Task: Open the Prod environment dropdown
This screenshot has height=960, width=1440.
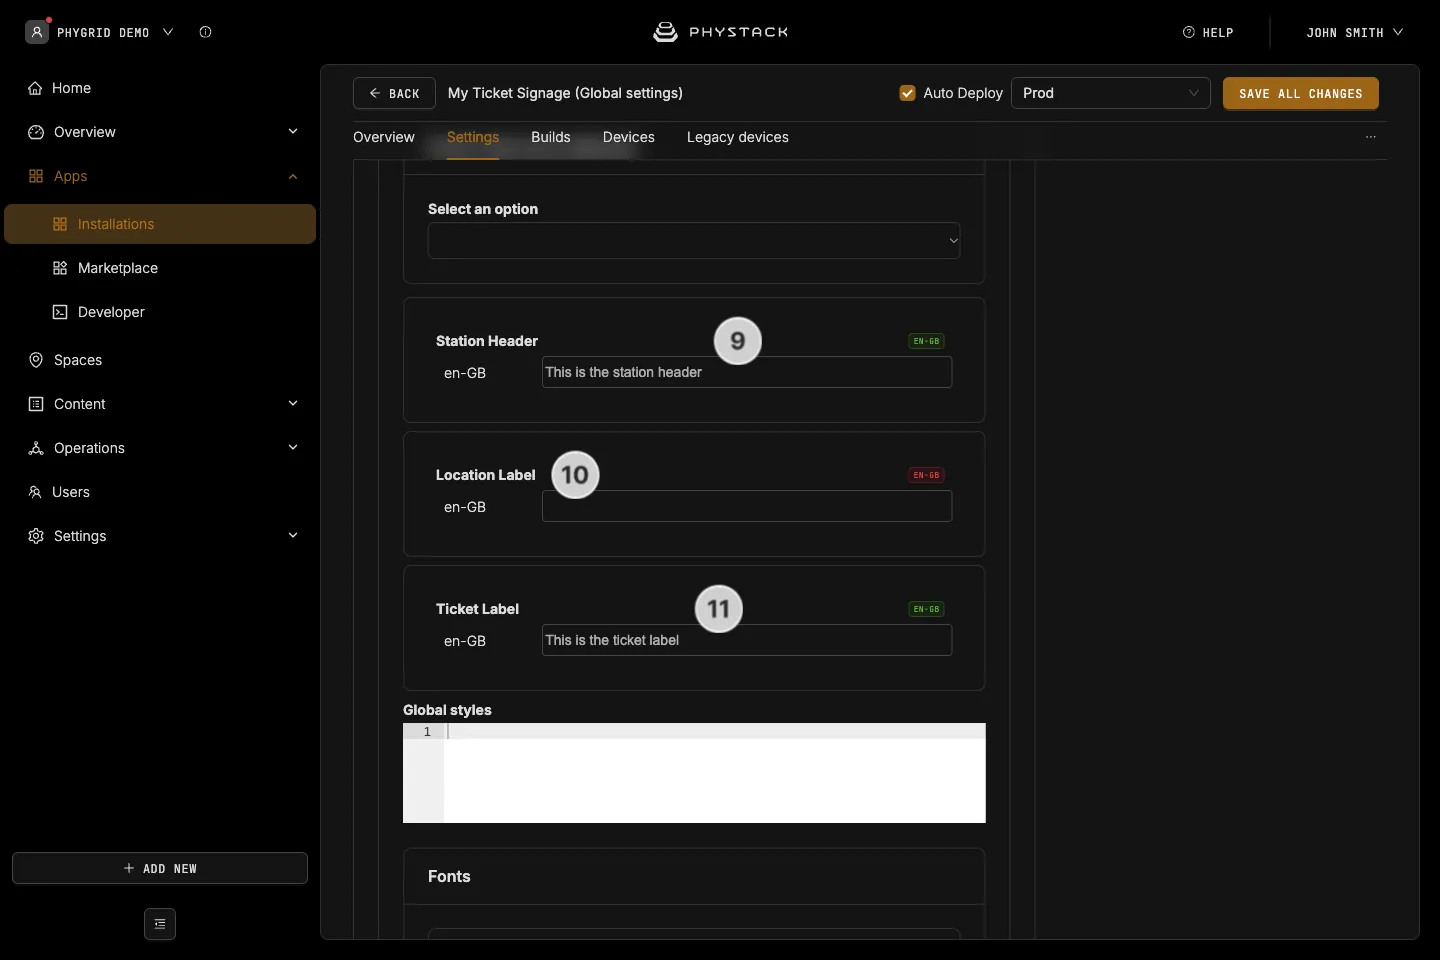Action: click(x=1111, y=93)
